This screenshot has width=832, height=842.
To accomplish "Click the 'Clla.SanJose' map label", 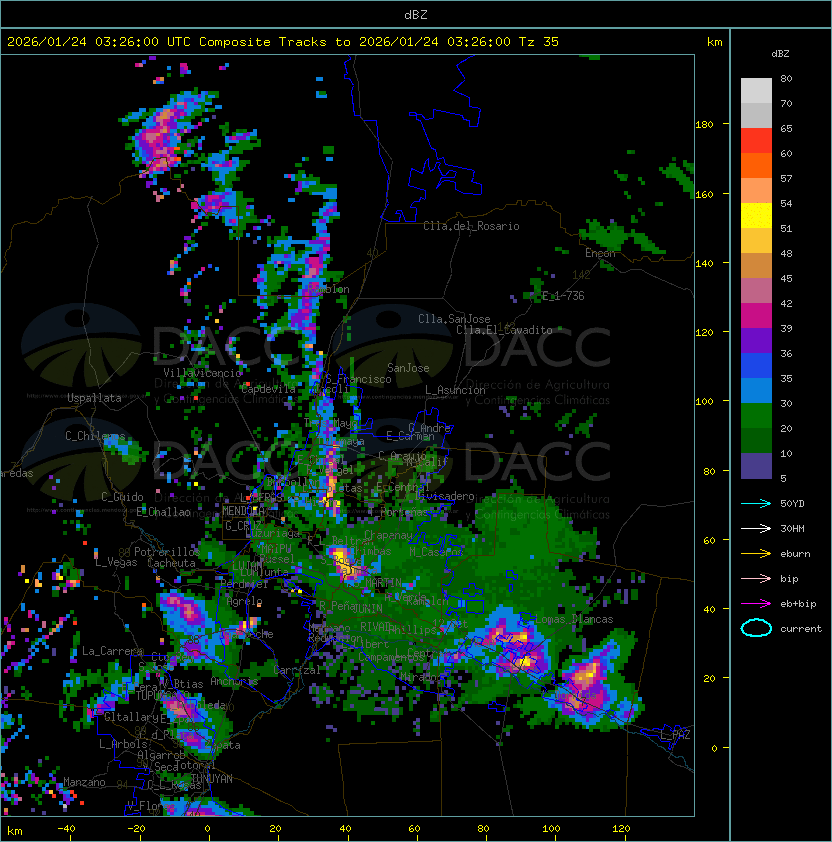I will [x=454, y=319].
